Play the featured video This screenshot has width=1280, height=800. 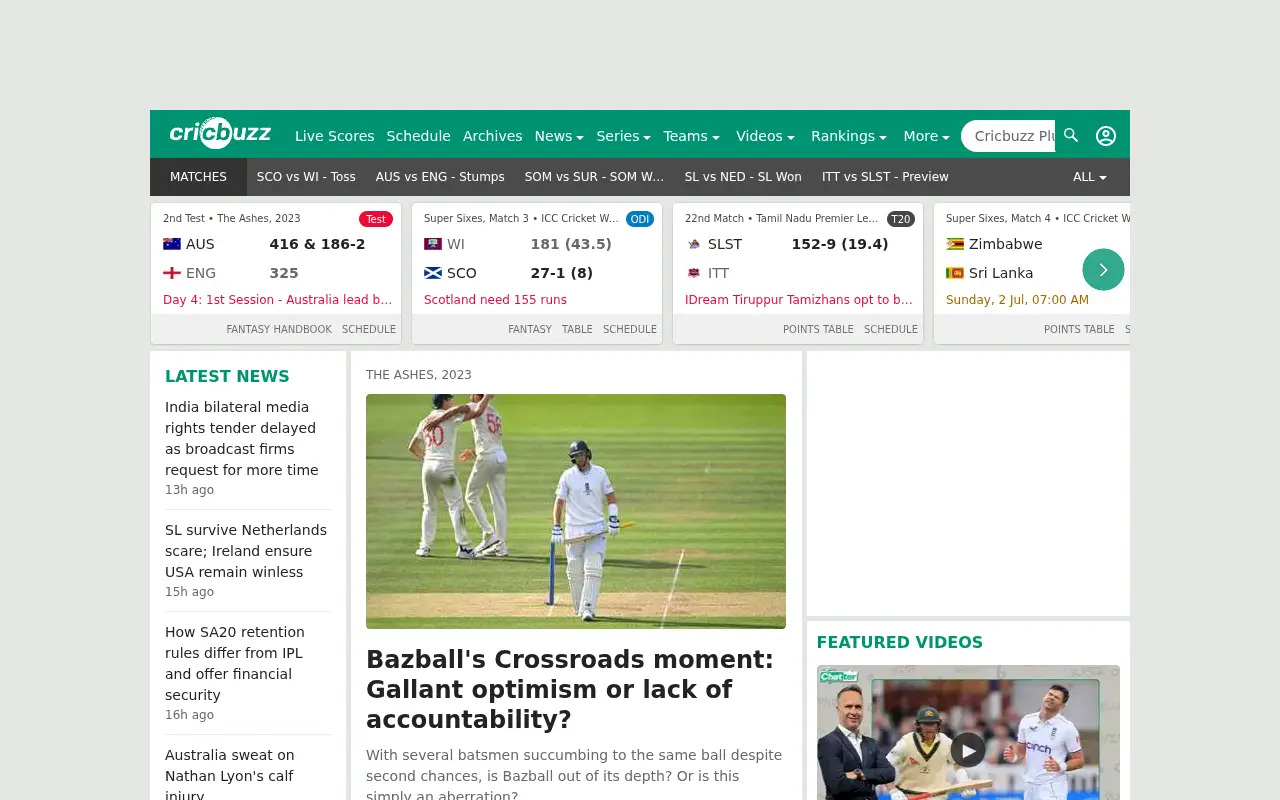(967, 750)
